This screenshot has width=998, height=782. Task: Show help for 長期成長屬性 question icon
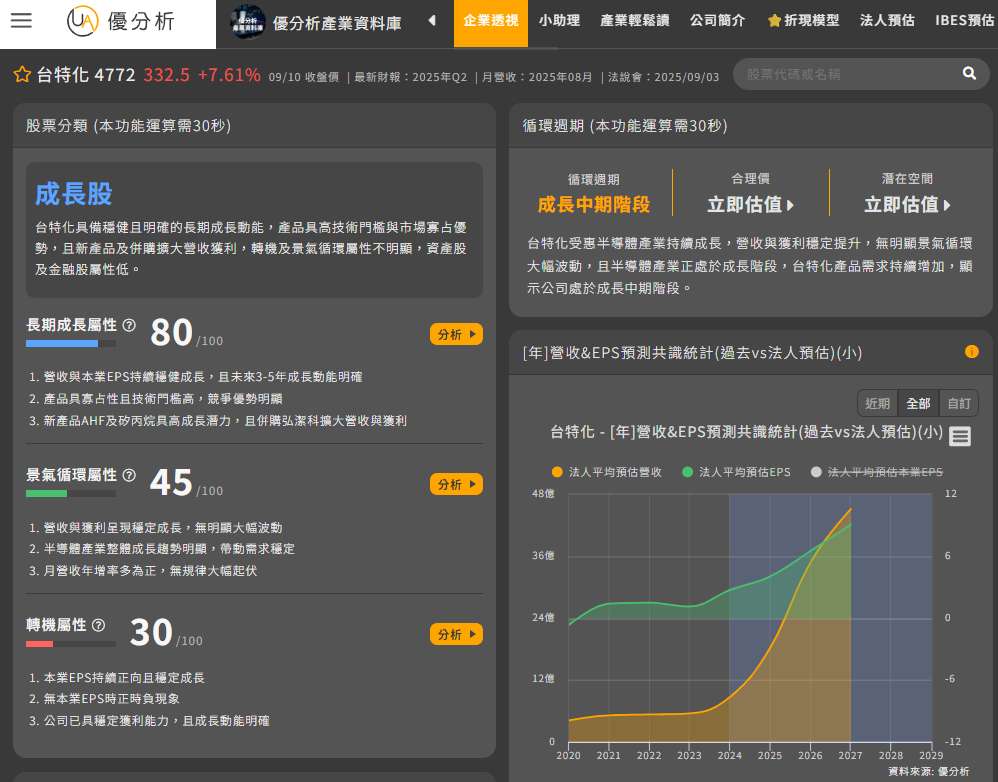tap(129, 325)
